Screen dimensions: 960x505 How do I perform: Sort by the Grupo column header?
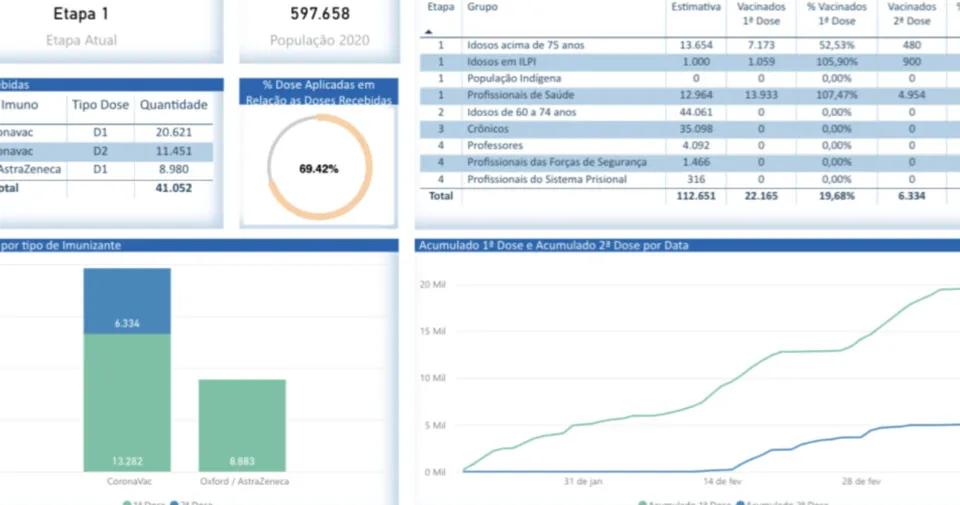click(482, 7)
